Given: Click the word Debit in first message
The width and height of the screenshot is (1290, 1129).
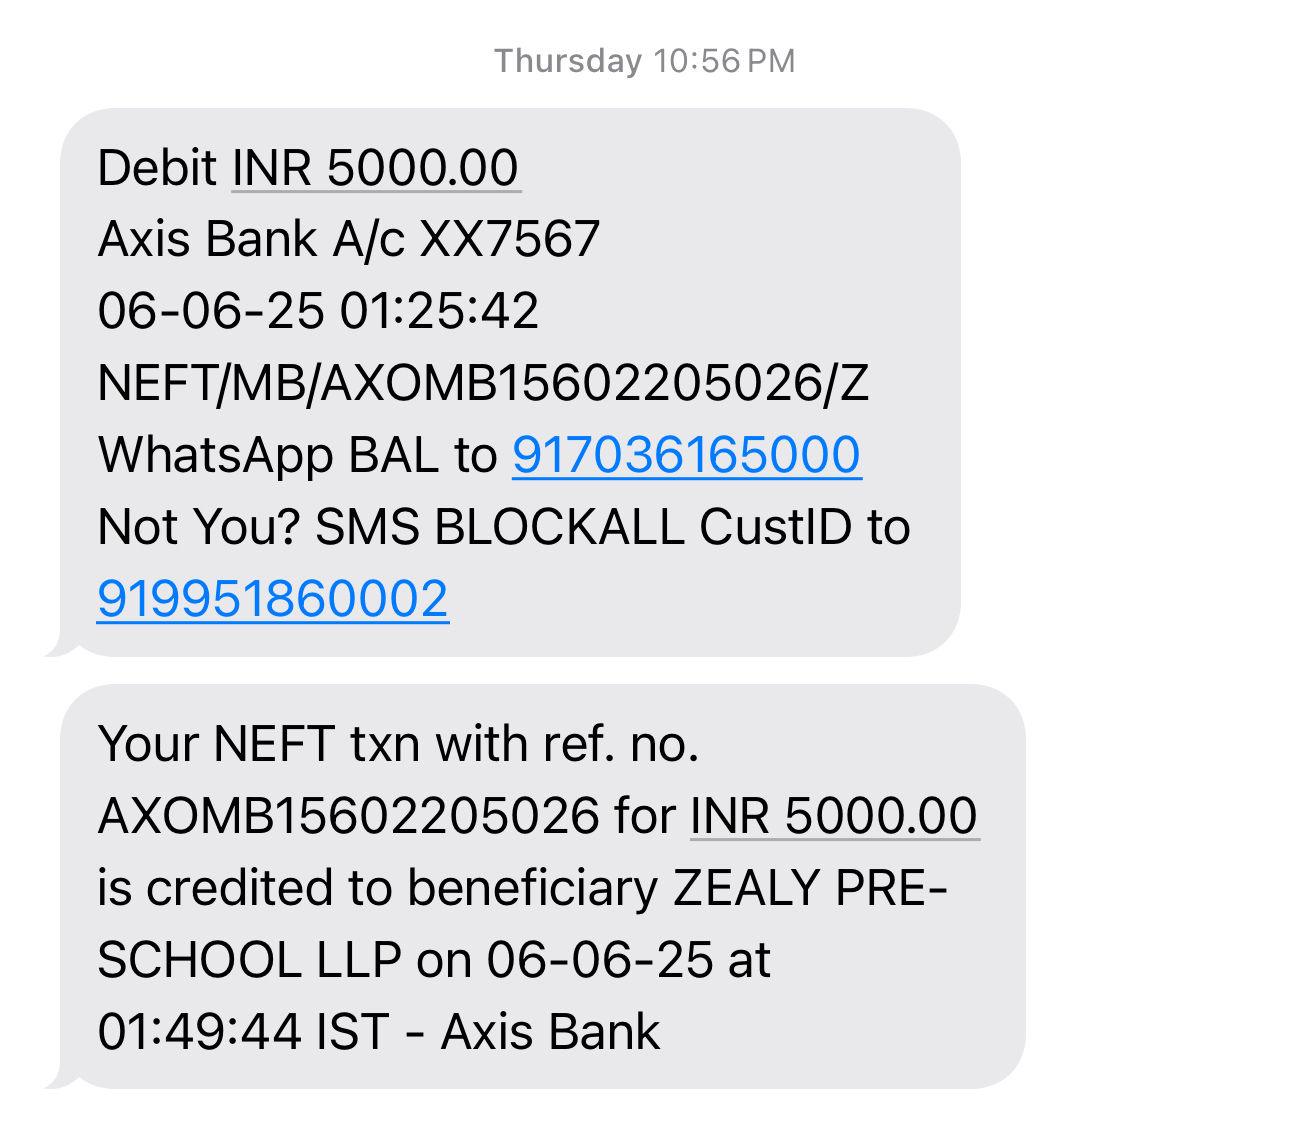Looking at the screenshot, I should pyautogui.click(x=157, y=168).
